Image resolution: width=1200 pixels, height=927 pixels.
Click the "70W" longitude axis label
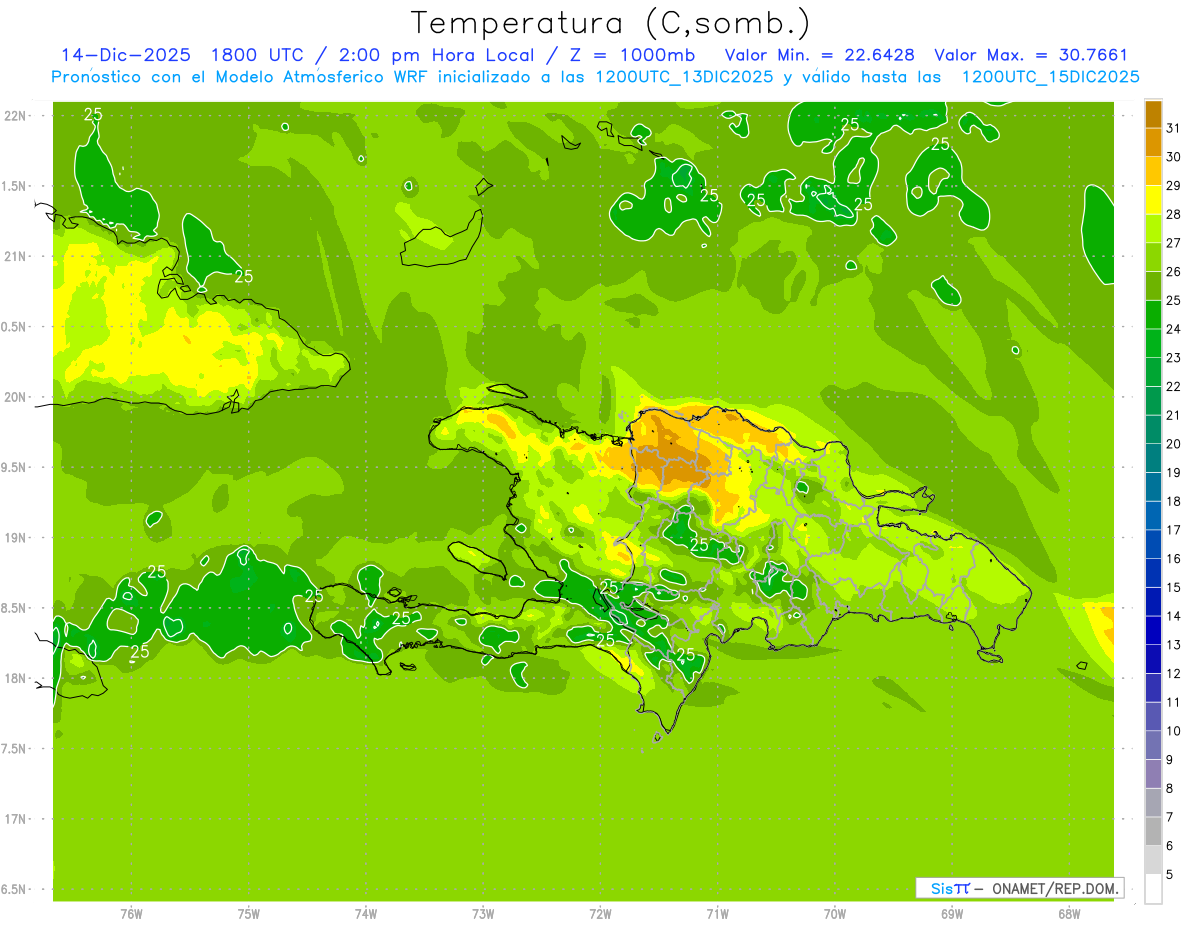[x=835, y=914]
